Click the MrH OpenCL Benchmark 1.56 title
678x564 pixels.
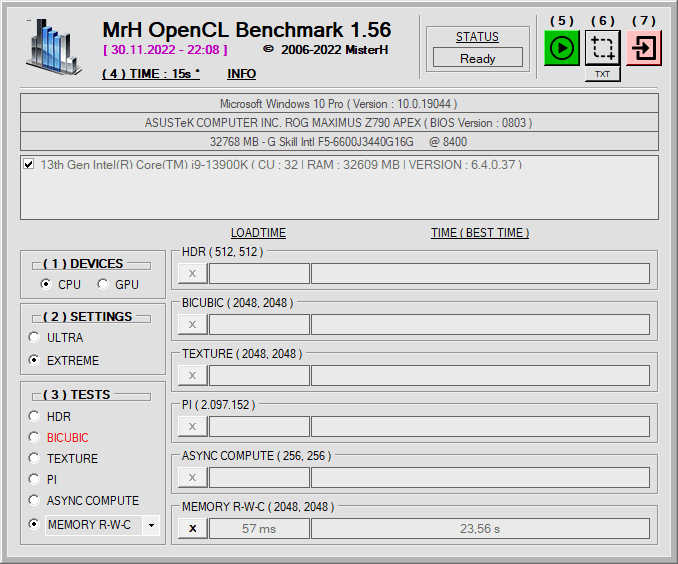[x=246, y=30]
